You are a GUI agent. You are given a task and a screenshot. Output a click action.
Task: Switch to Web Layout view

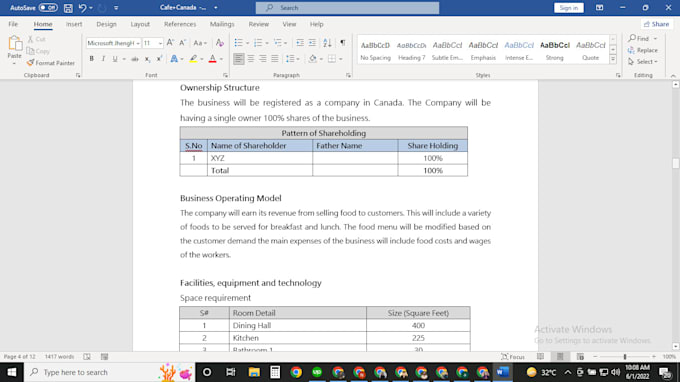click(x=580, y=356)
